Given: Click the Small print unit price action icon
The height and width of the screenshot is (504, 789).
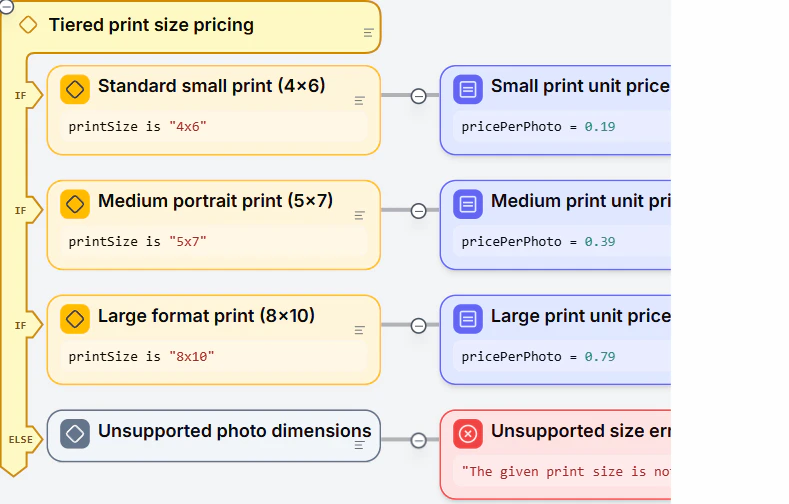Looking at the screenshot, I should point(468,90).
